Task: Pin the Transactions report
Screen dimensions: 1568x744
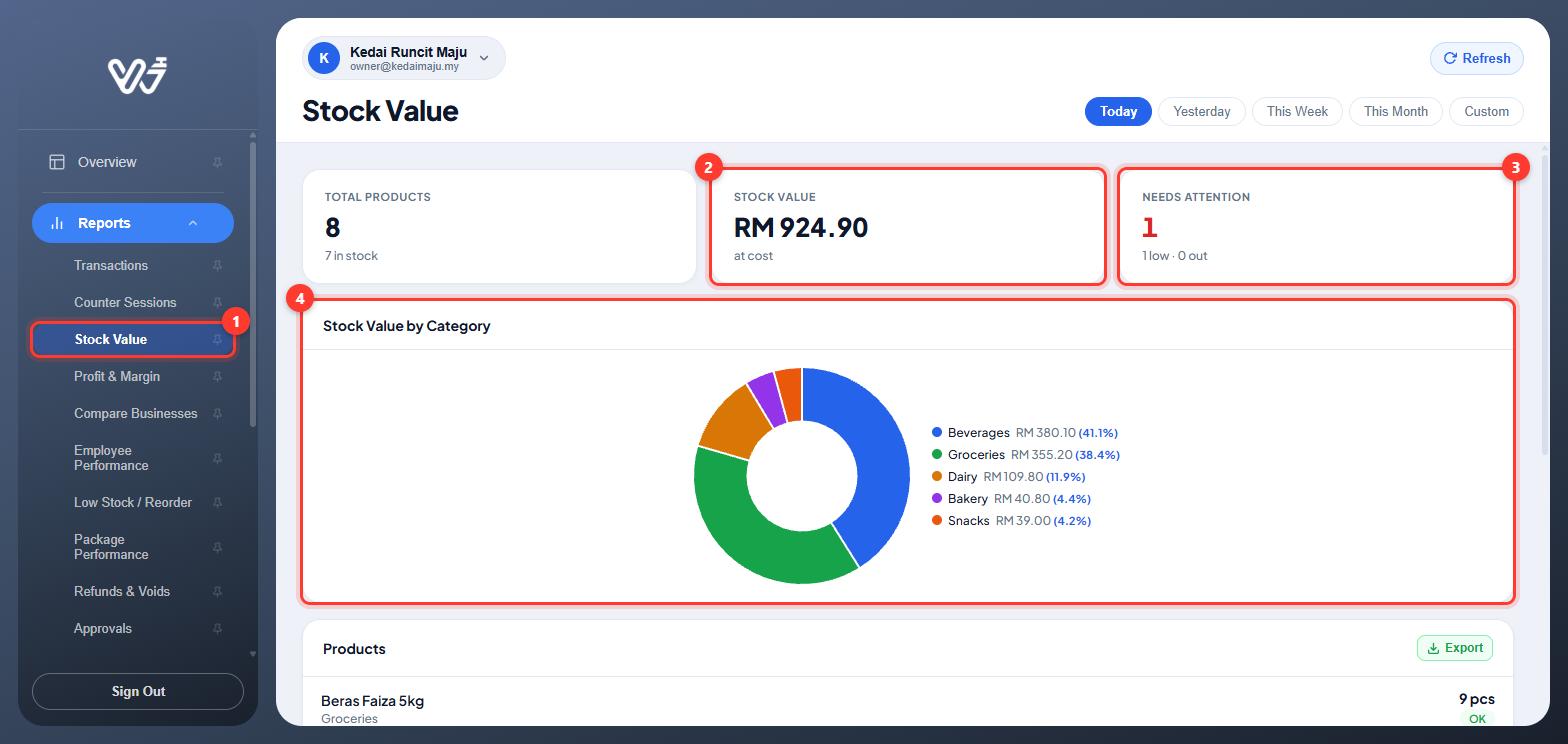Action: pyautogui.click(x=217, y=266)
